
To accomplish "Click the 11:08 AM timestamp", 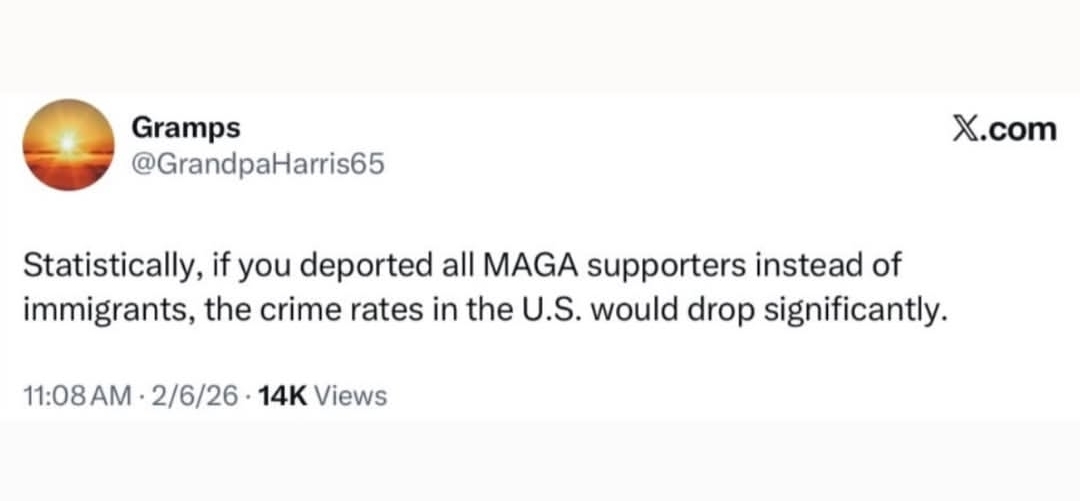I will pyautogui.click(x=77, y=397).
